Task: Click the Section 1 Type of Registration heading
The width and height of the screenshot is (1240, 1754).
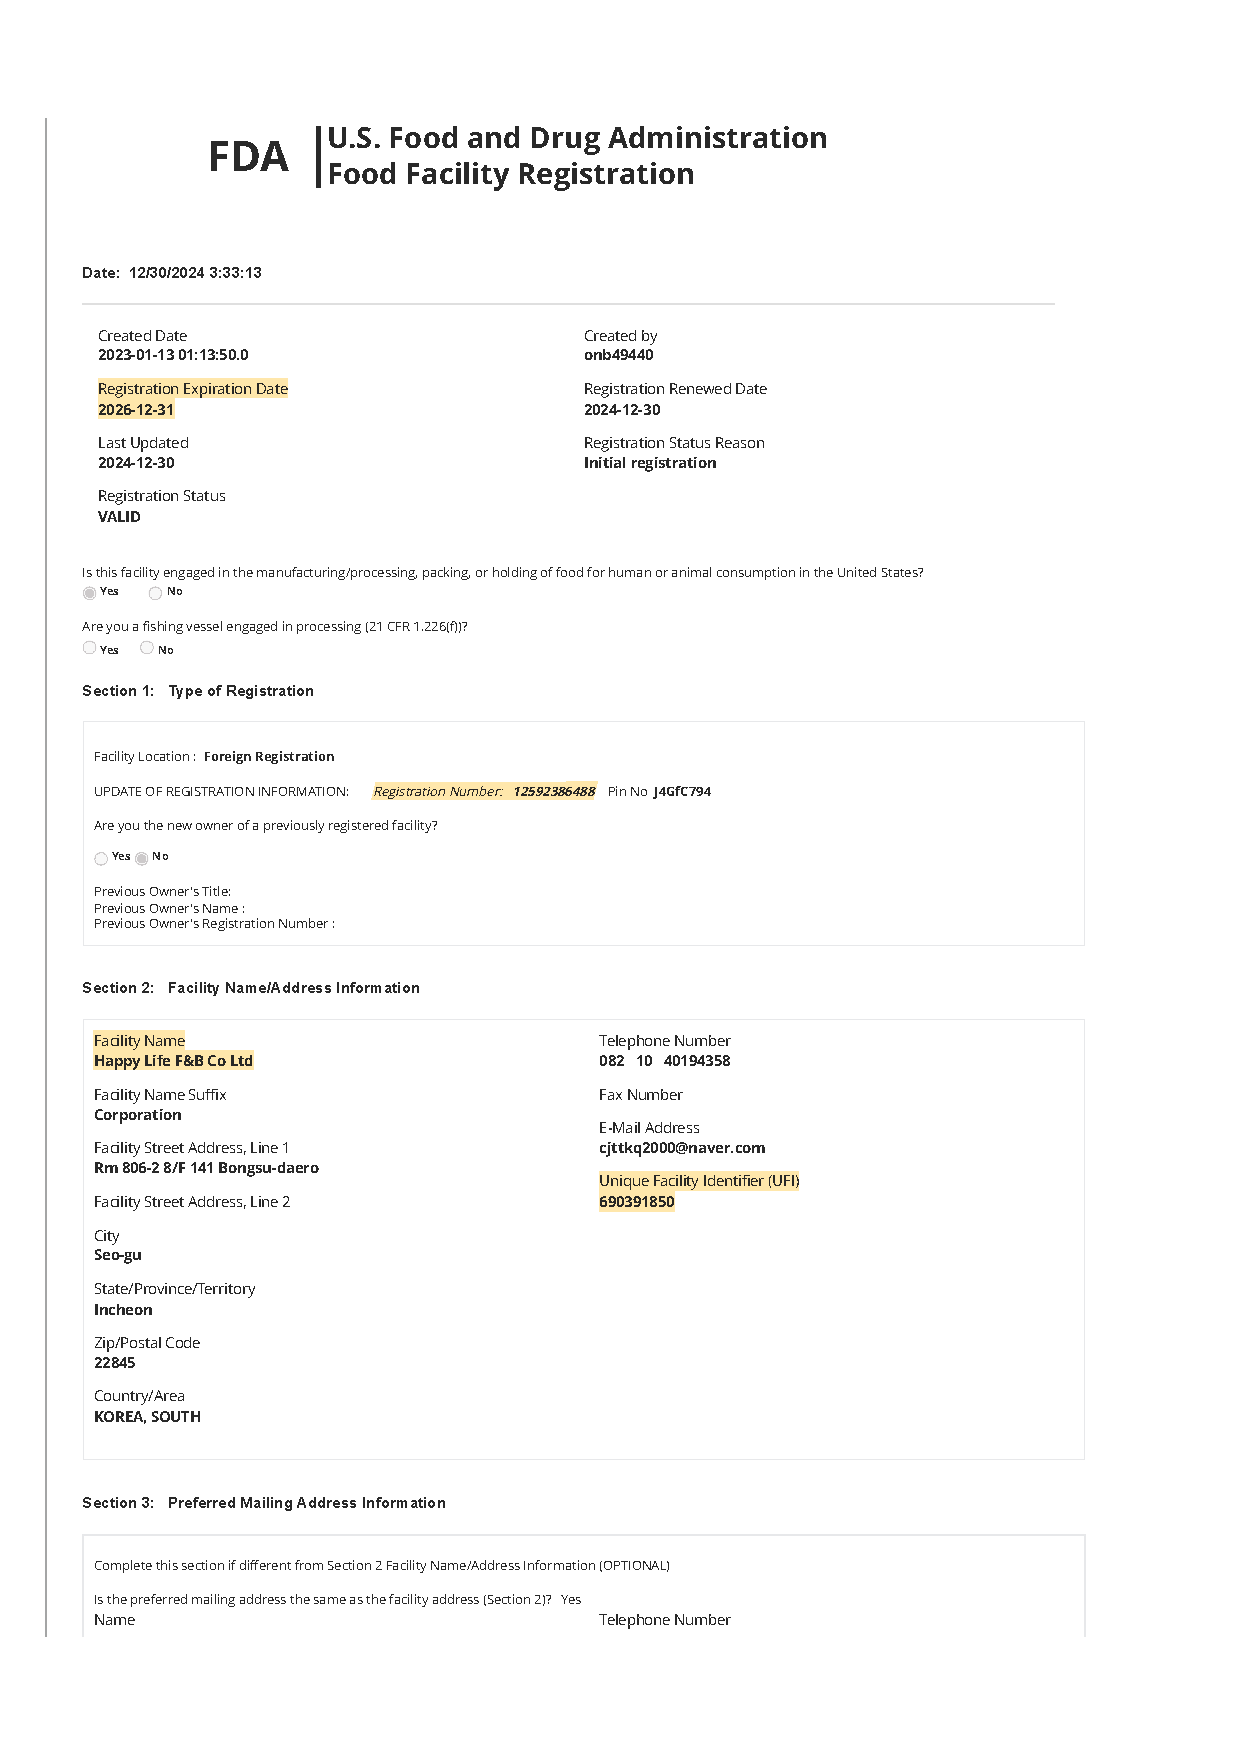Action: pyautogui.click(x=198, y=691)
